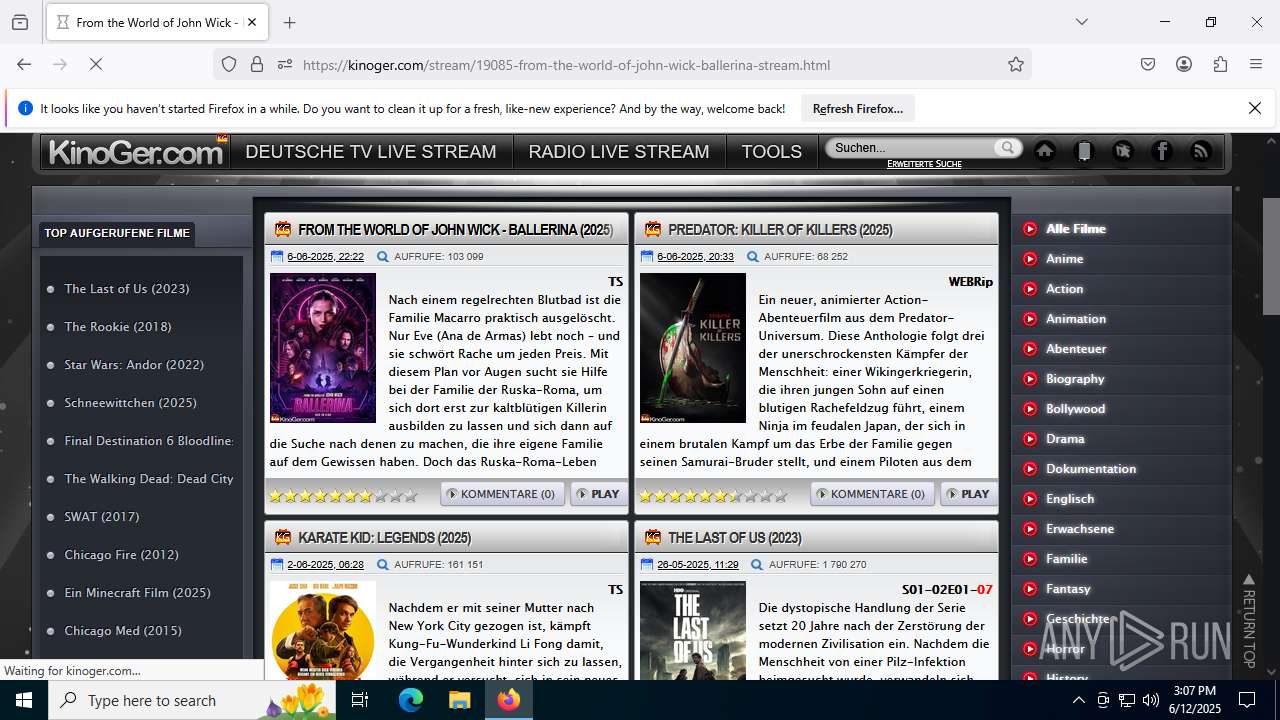Open the Facebook icon in header
The height and width of the screenshot is (720, 1280).
pos(1162,151)
